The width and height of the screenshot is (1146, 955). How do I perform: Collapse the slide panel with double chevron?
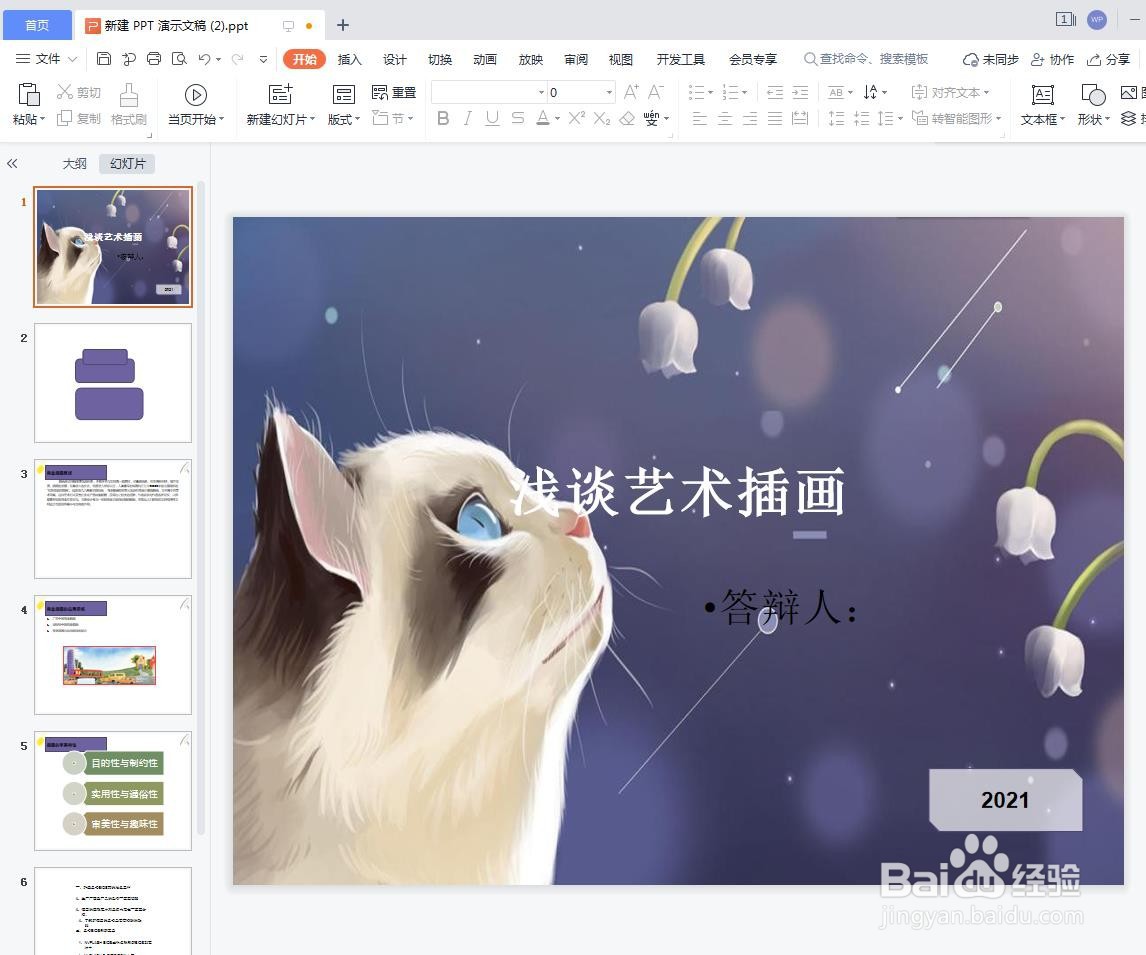[x=12, y=164]
